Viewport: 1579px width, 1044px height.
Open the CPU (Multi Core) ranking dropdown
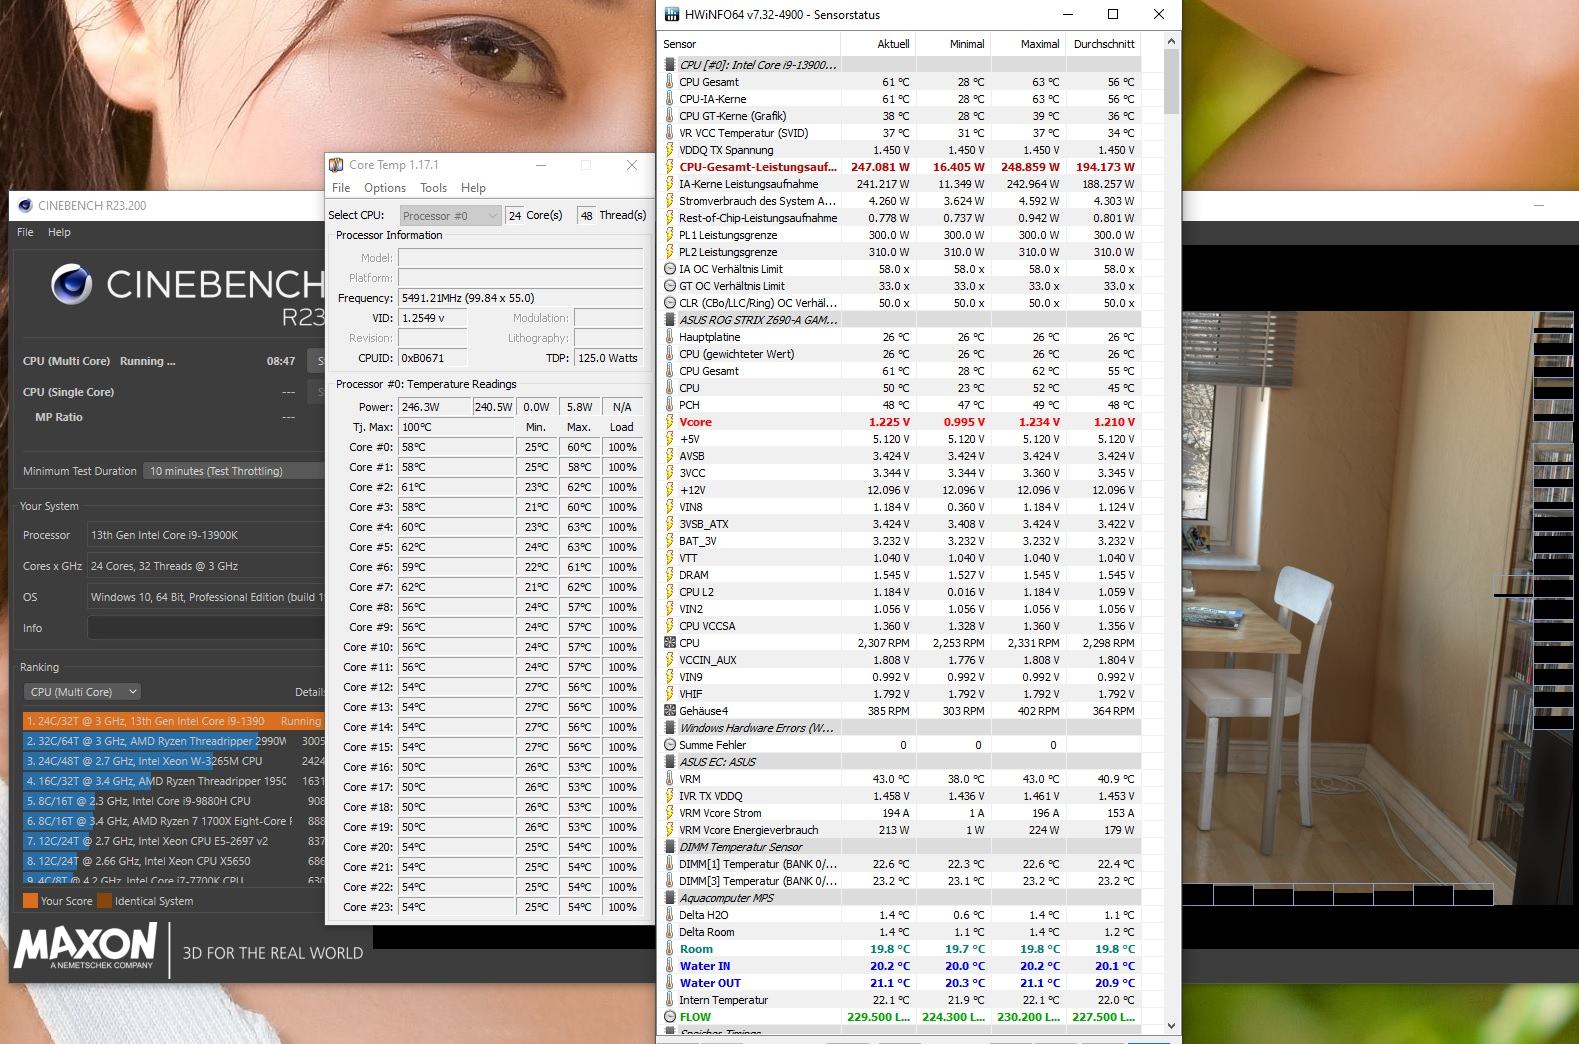click(x=83, y=692)
